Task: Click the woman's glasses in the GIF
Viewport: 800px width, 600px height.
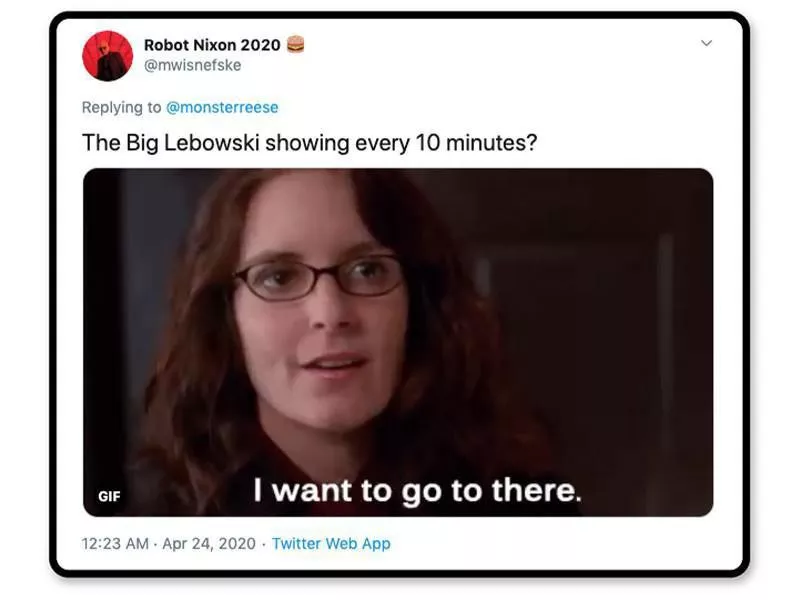Action: (x=320, y=278)
